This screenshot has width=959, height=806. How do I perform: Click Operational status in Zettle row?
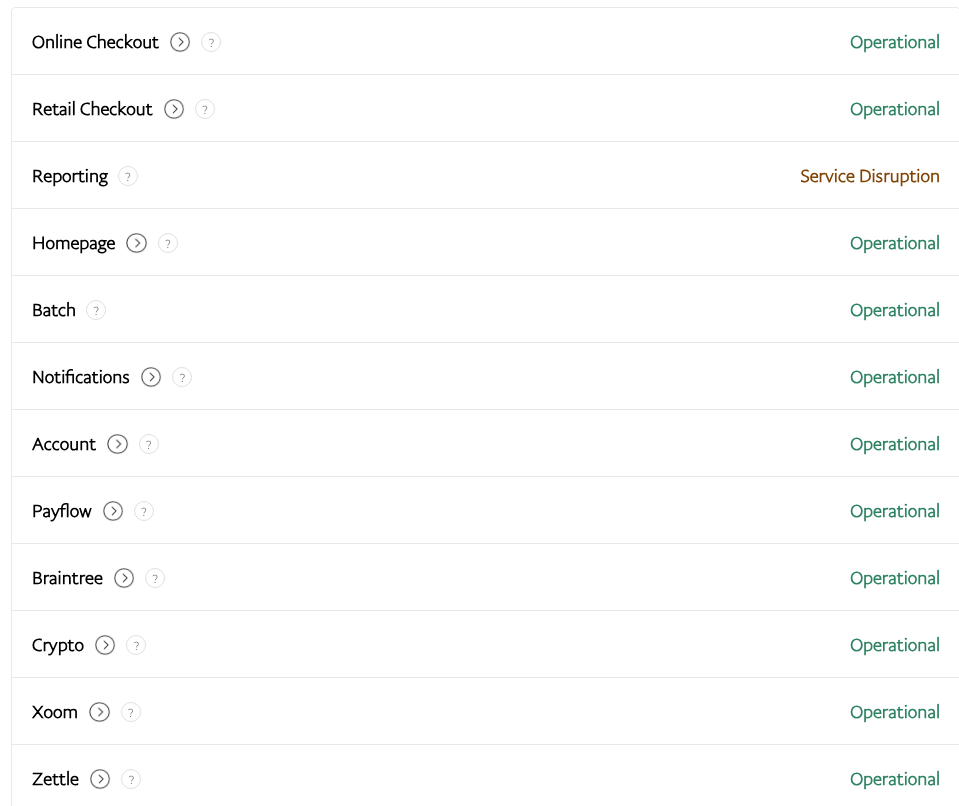coord(895,780)
